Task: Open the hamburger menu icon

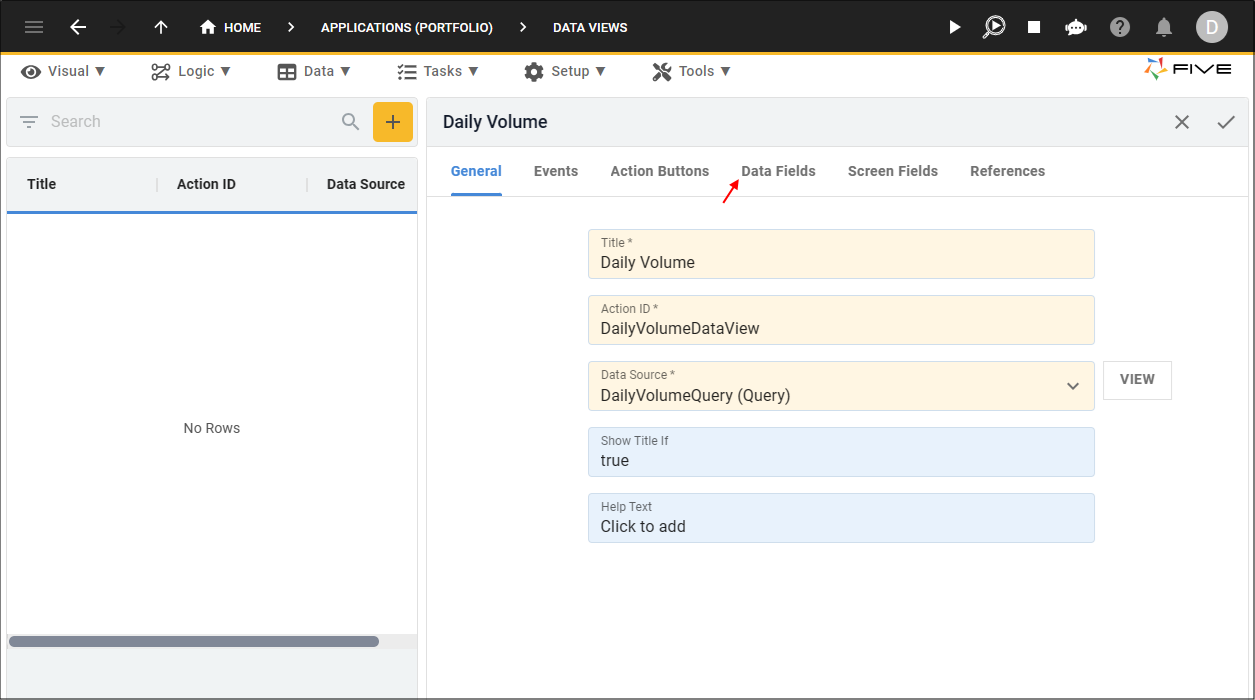Action: (x=34, y=27)
